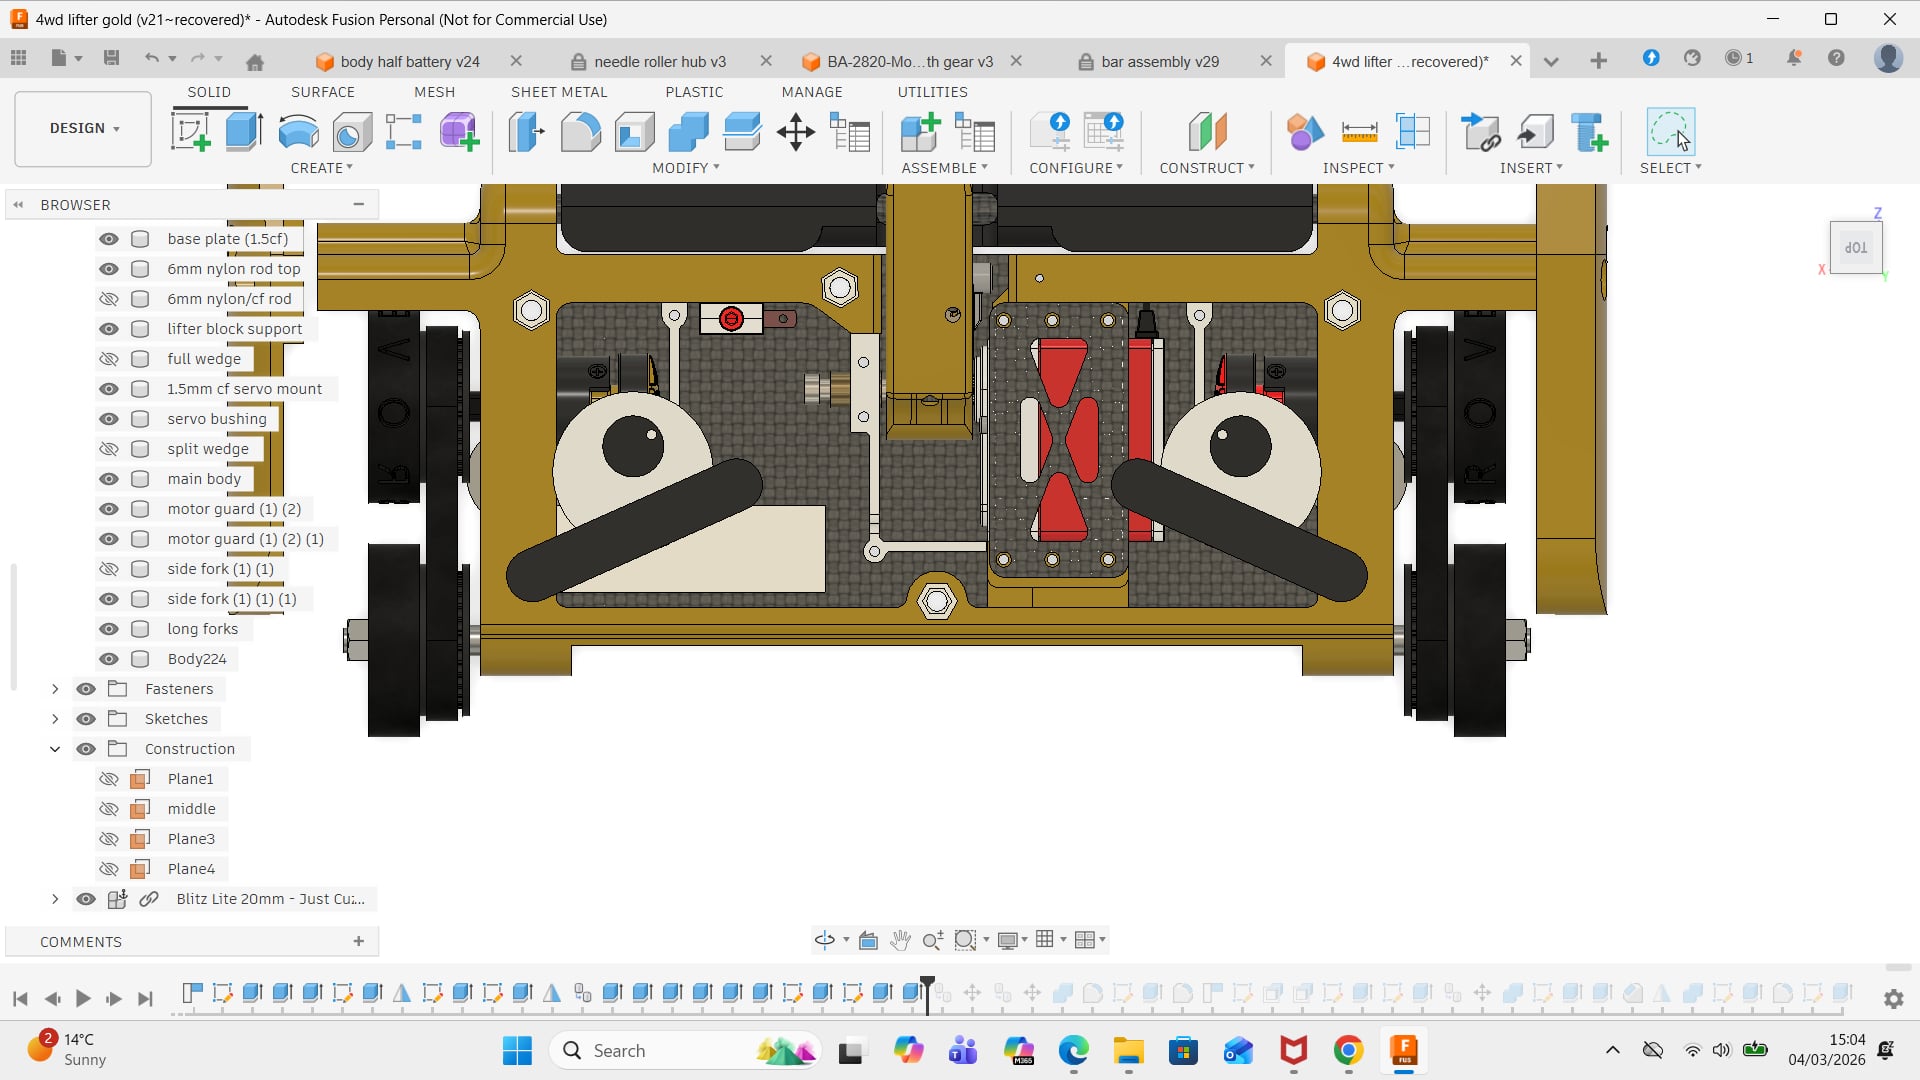Image resolution: width=1920 pixels, height=1080 pixels.
Task: Toggle visibility of middle construction plane
Action: [x=109, y=809]
